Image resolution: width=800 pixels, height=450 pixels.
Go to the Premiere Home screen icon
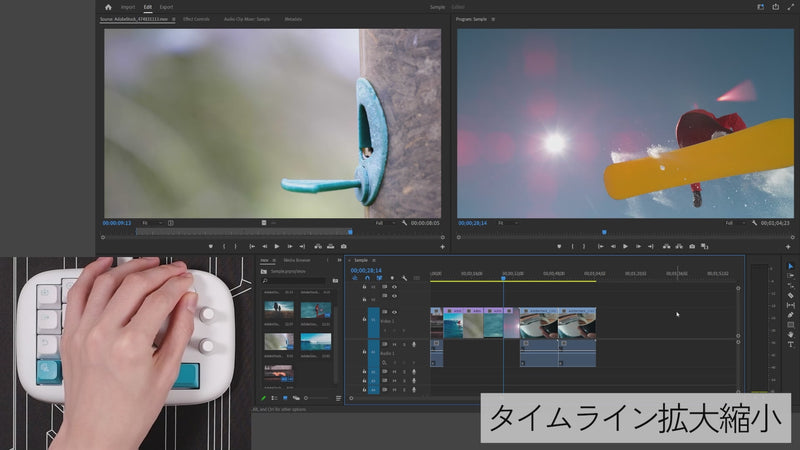tap(108, 7)
